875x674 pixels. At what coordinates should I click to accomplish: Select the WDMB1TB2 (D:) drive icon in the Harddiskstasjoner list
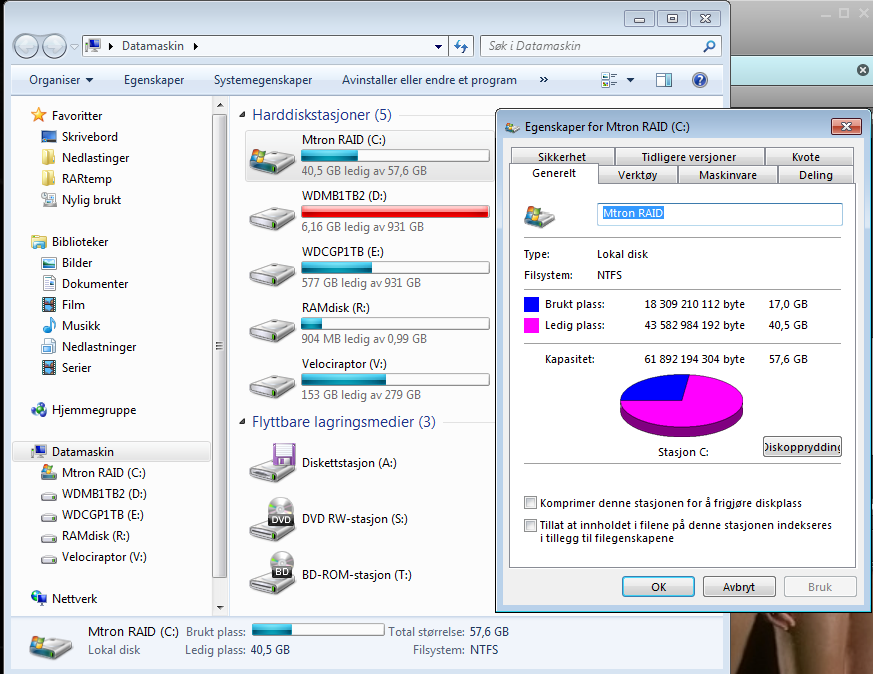point(272,217)
